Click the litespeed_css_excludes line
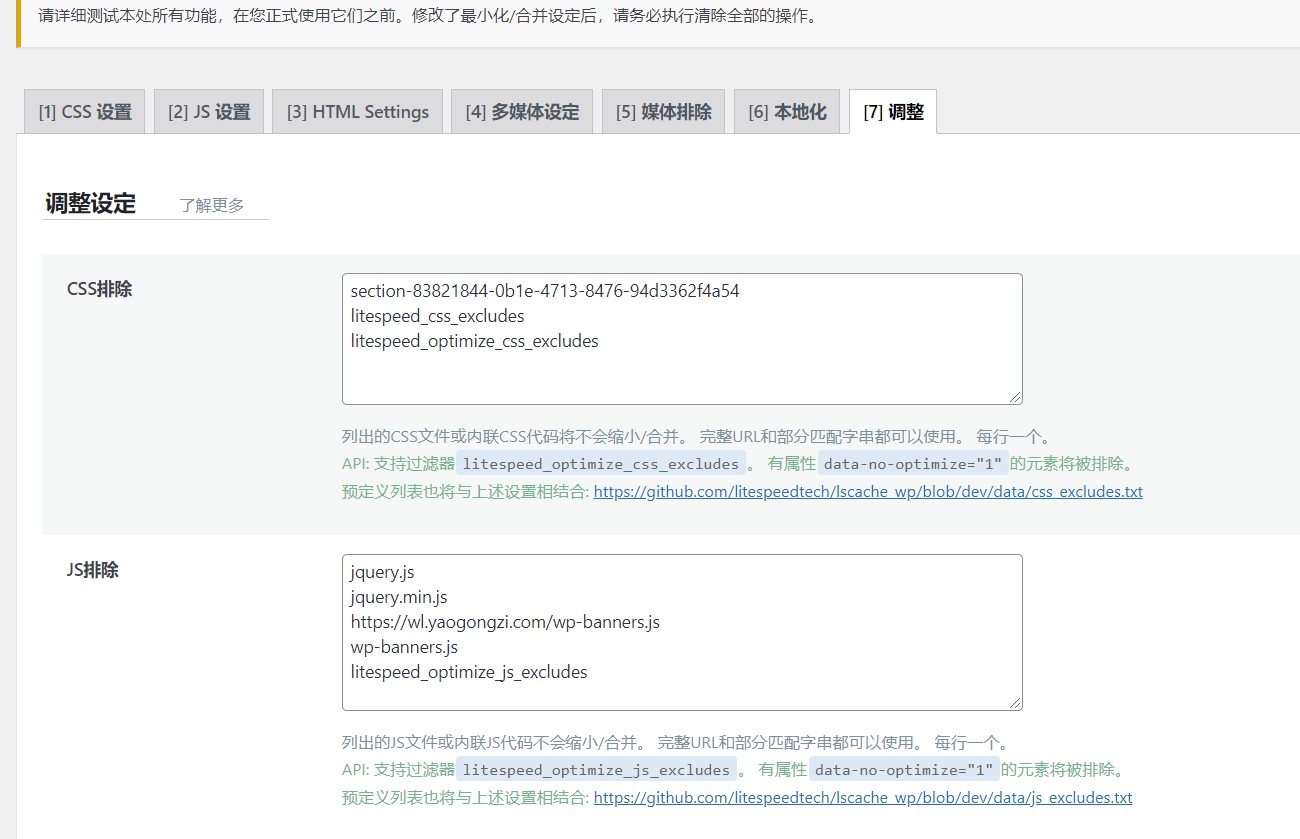Screen dimensions: 1300x839 click(437, 317)
